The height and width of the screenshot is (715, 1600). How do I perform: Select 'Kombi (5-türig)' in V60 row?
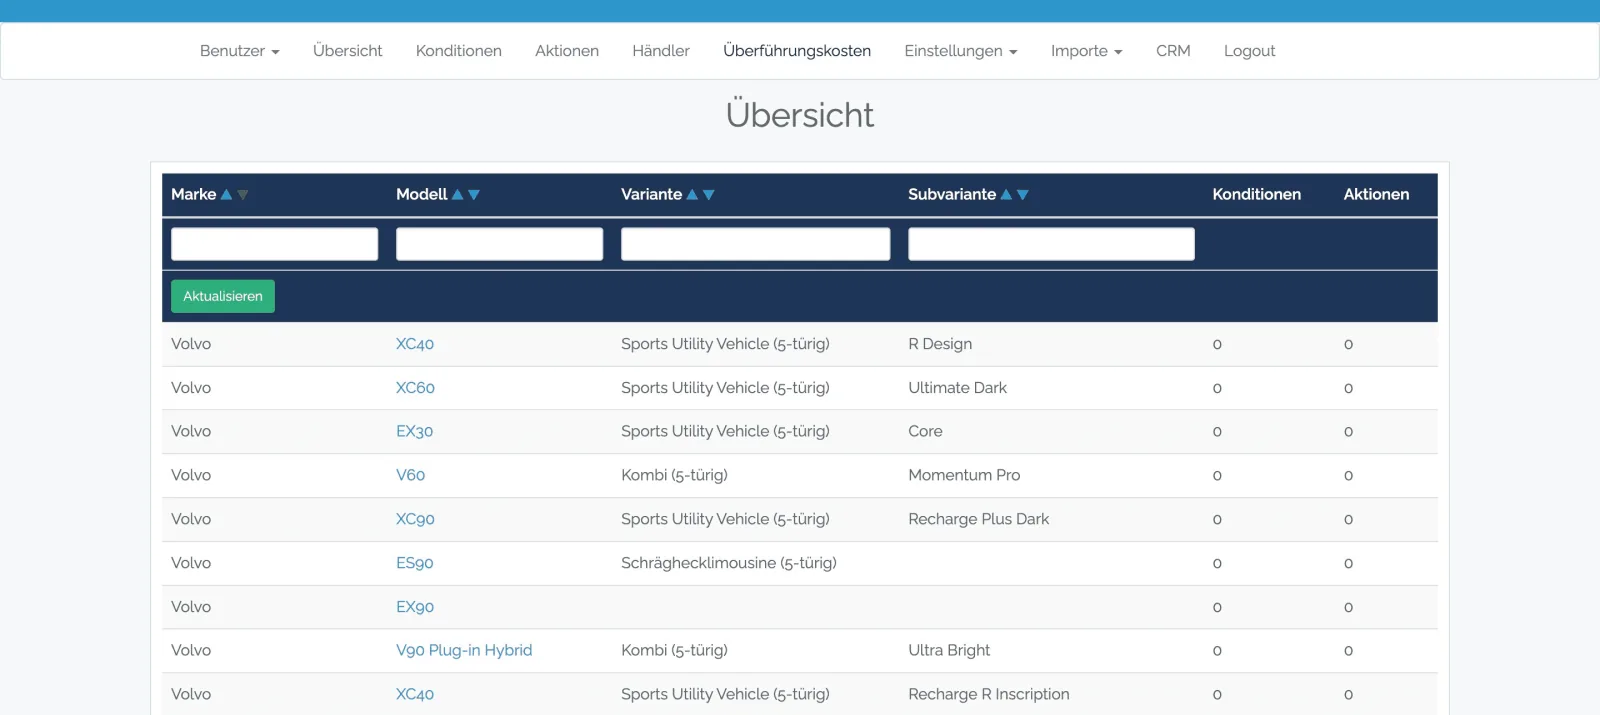pyautogui.click(x=674, y=475)
